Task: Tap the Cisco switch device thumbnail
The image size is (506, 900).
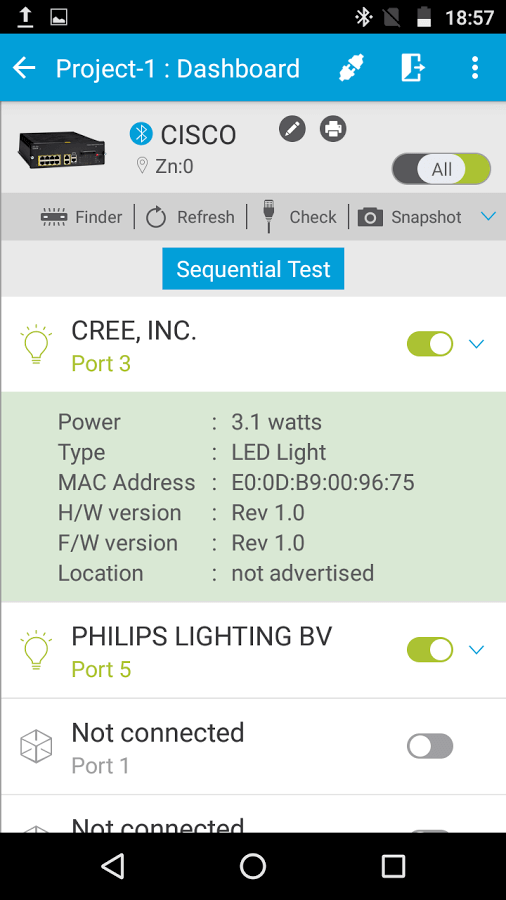Action: pyautogui.click(x=63, y=149)
